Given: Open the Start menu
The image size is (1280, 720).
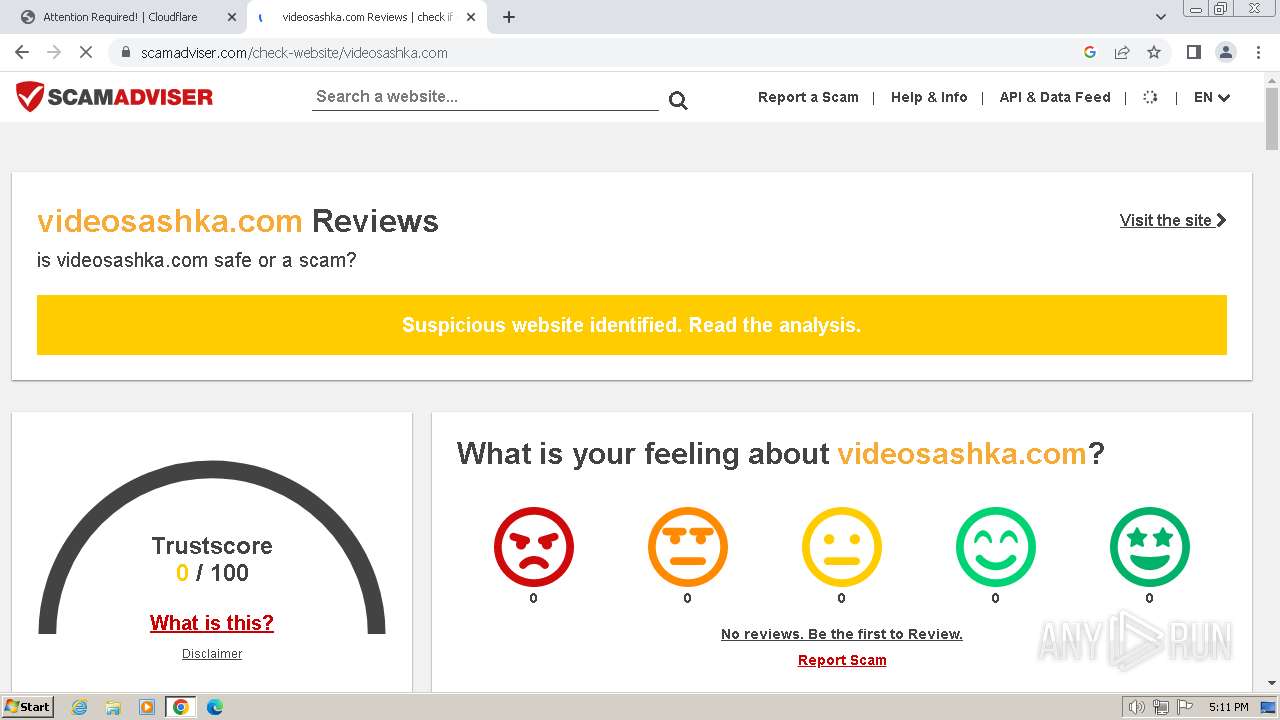Looking at the screenshot, I should [x=27, y=707].
